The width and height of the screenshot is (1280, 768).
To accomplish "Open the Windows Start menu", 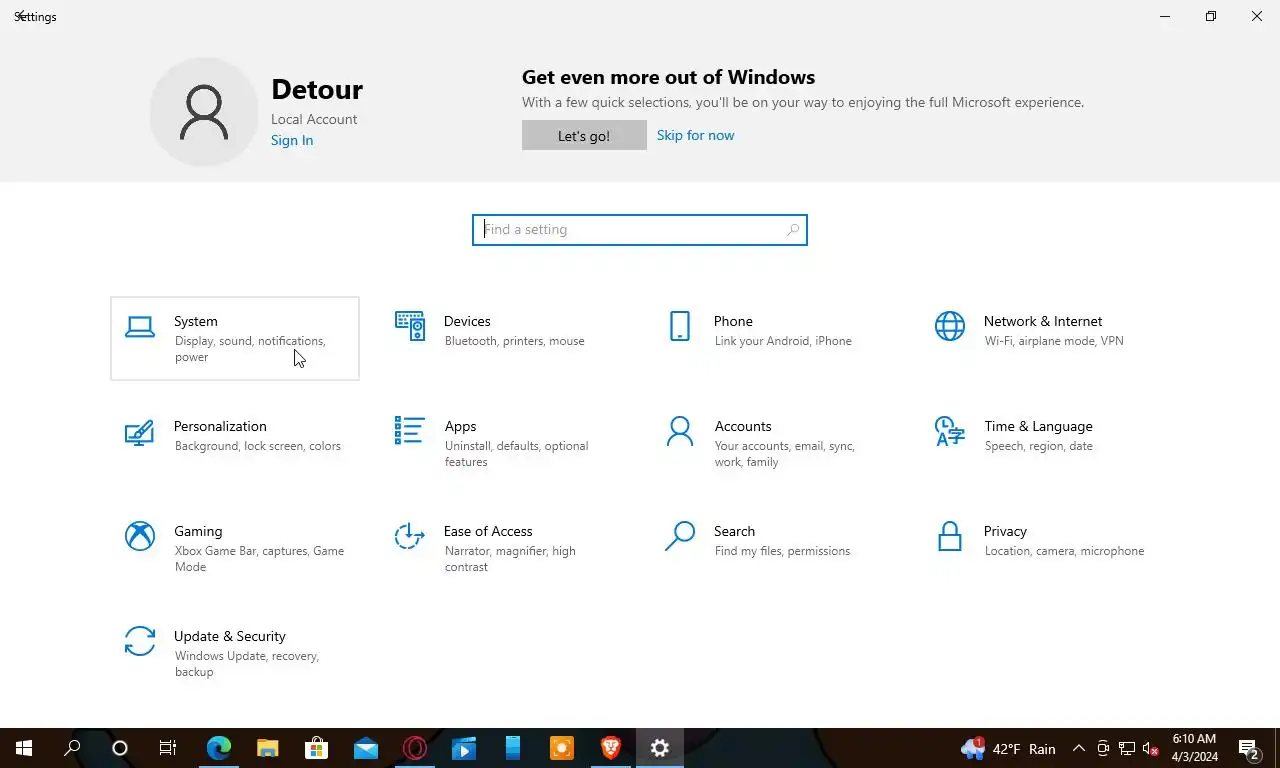I will (x=24, y=748).
